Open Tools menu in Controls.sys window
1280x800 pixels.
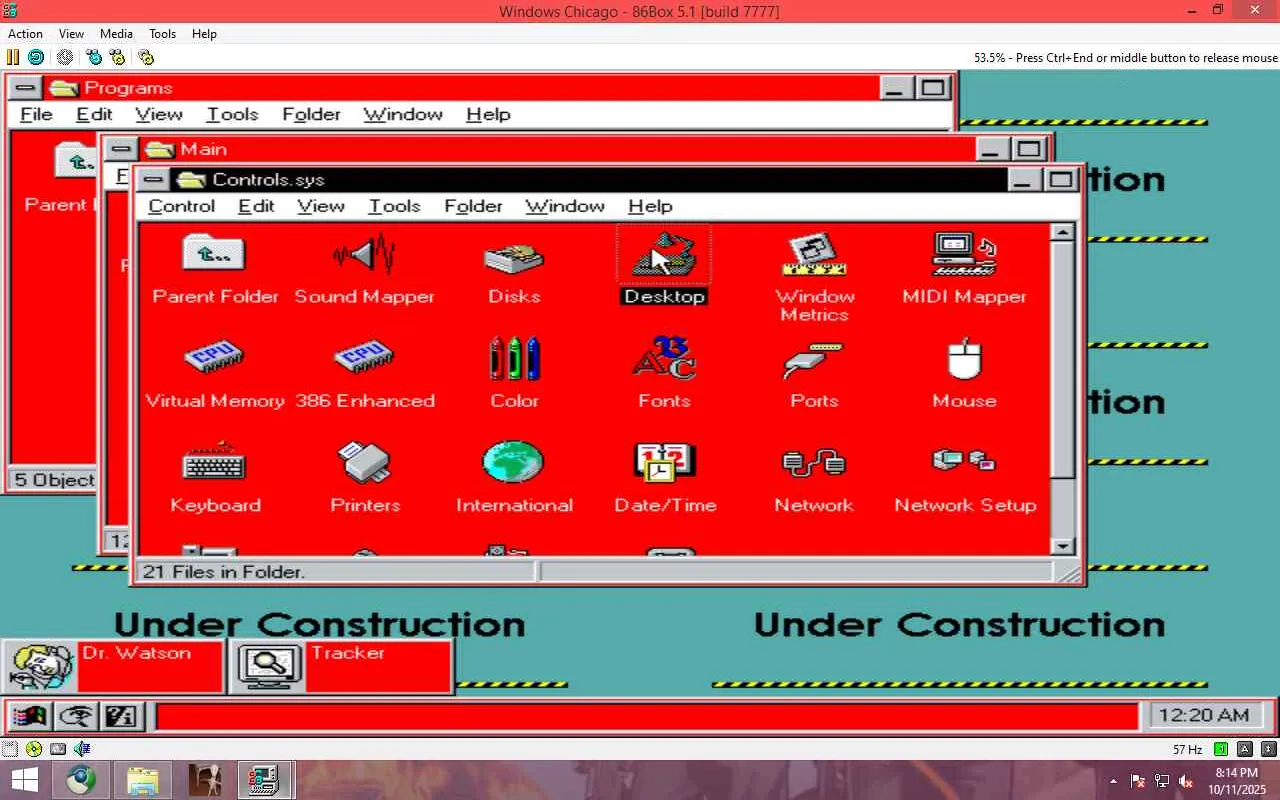point(394,206)
